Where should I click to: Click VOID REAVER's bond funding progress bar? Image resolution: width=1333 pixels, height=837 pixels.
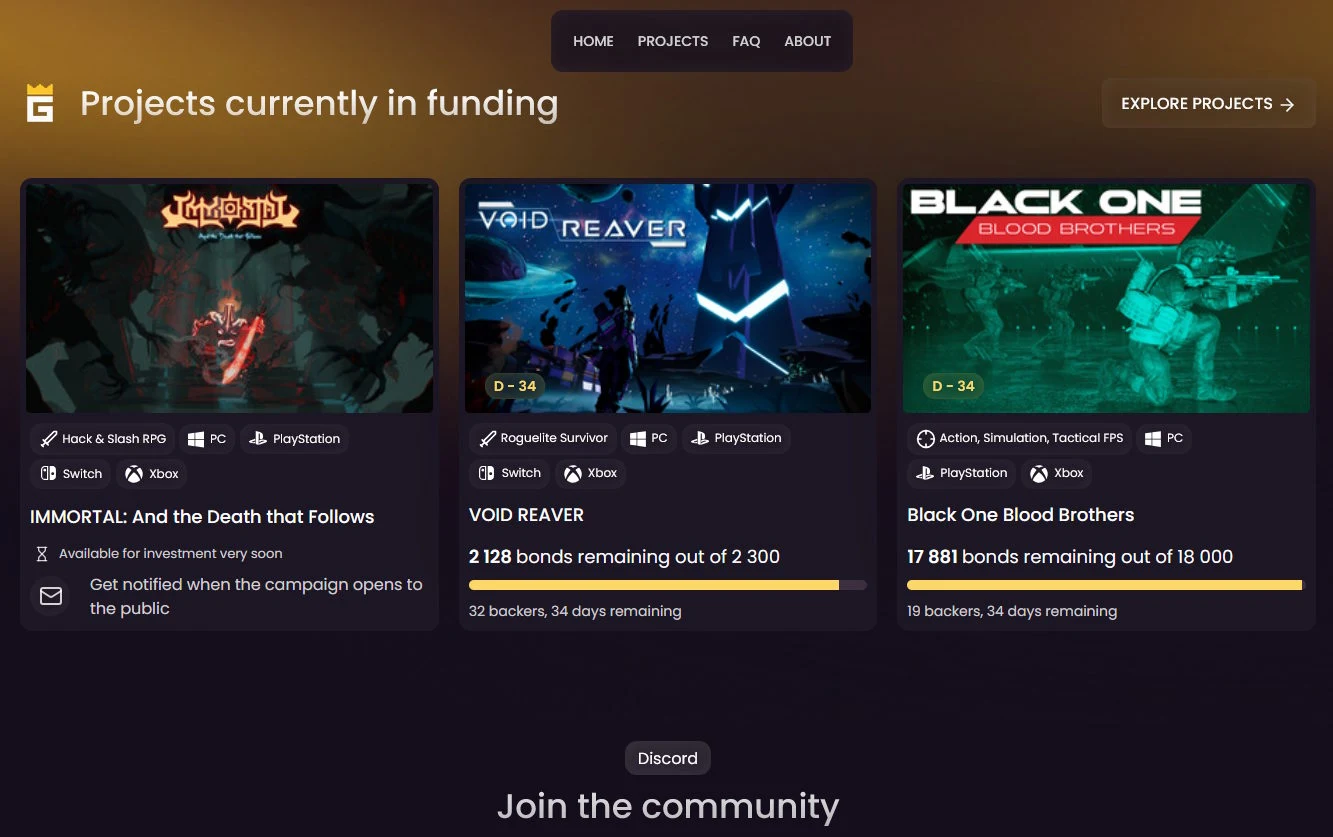tap(667, 585)
